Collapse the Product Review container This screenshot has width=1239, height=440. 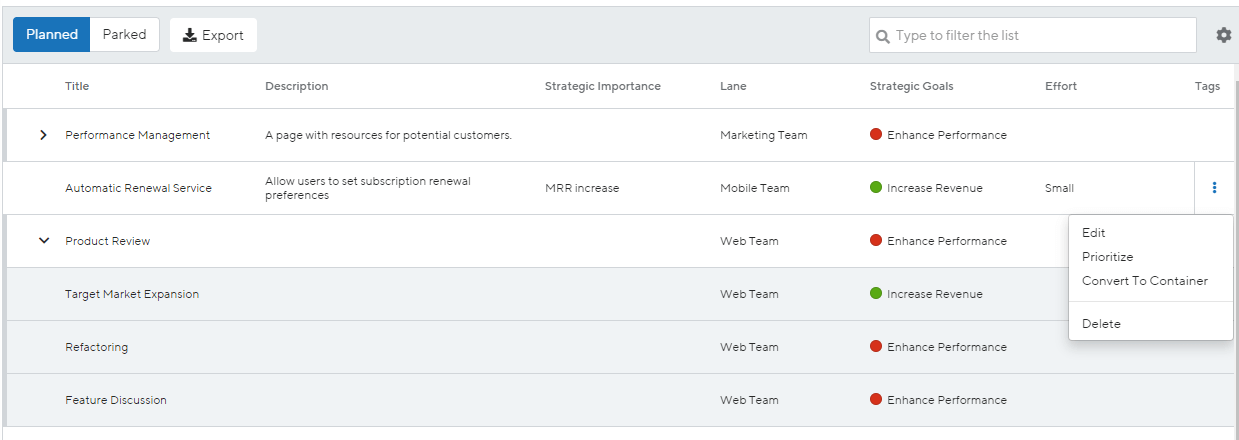coord(43,241)
